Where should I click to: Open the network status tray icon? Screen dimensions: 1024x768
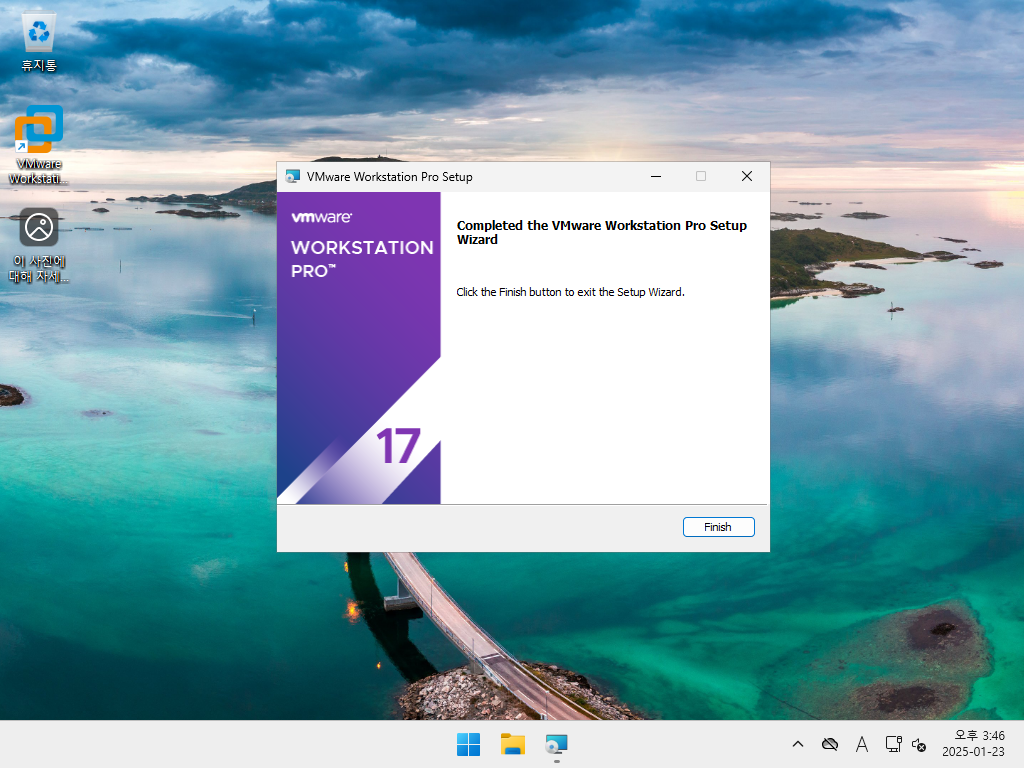click(x=893, y=744)
